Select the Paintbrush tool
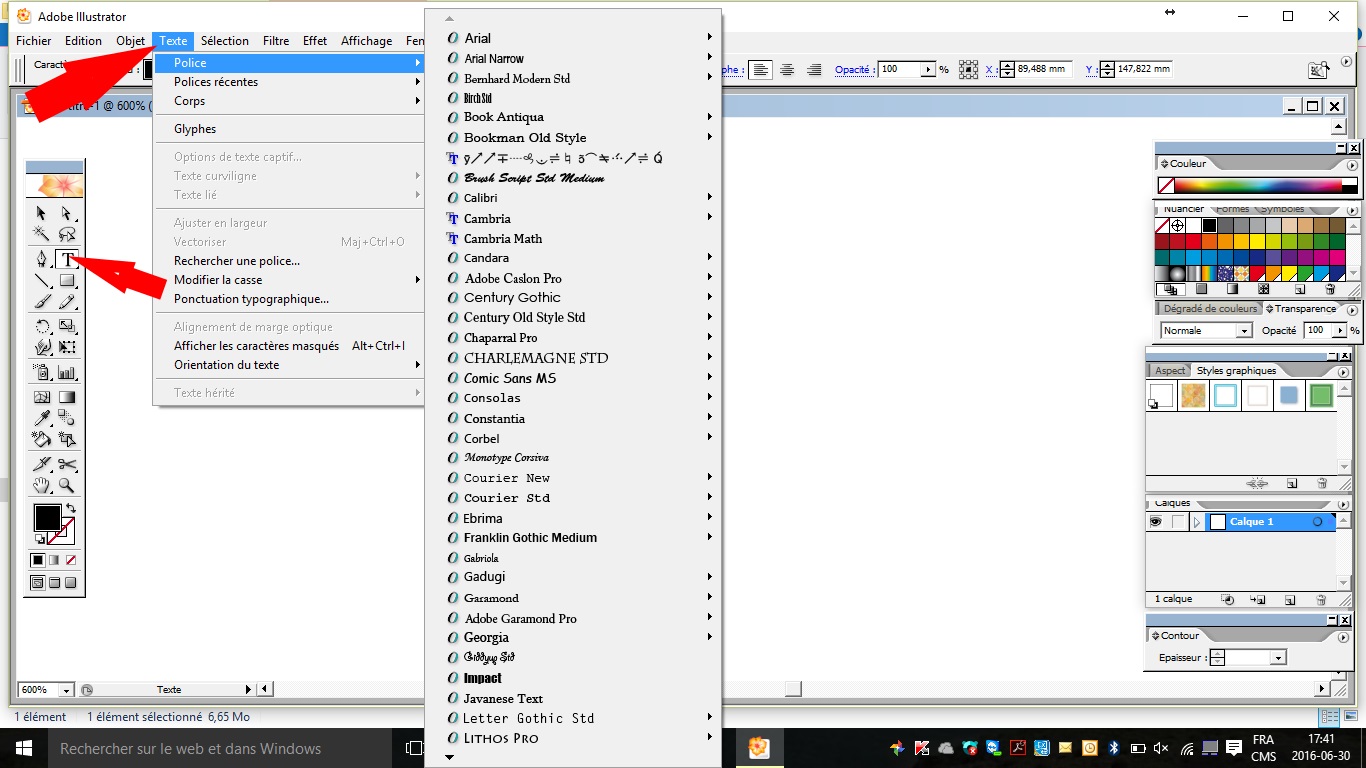 42,301
